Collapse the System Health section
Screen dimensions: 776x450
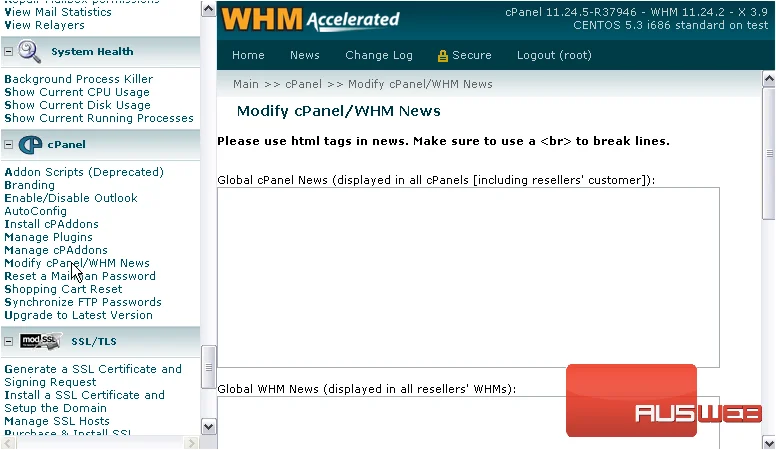coord(8,51)
